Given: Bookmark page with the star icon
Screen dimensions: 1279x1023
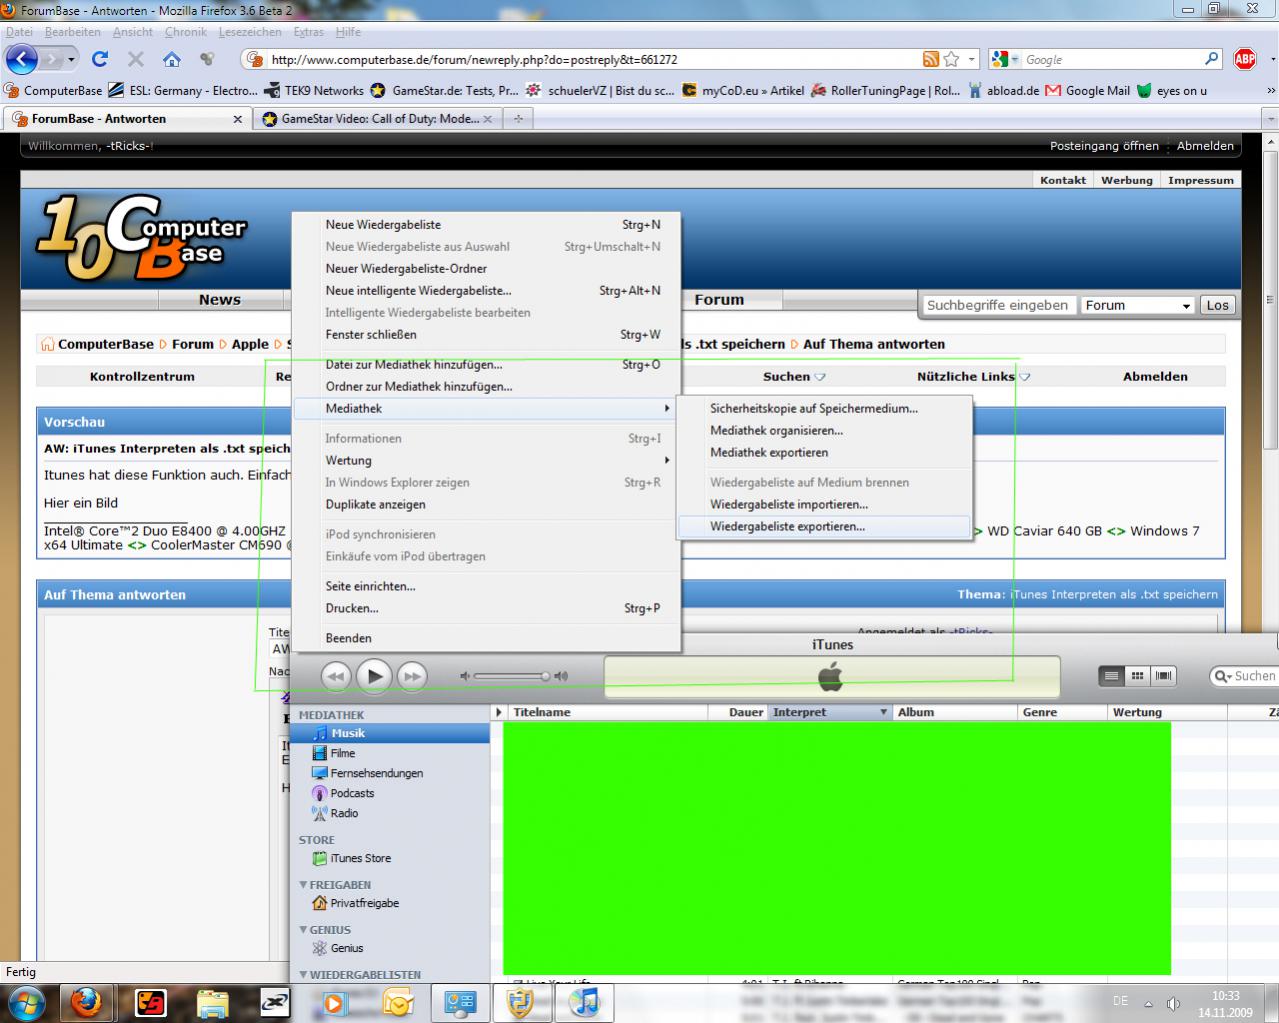Looking at the screenshot, I should [952, 60].
